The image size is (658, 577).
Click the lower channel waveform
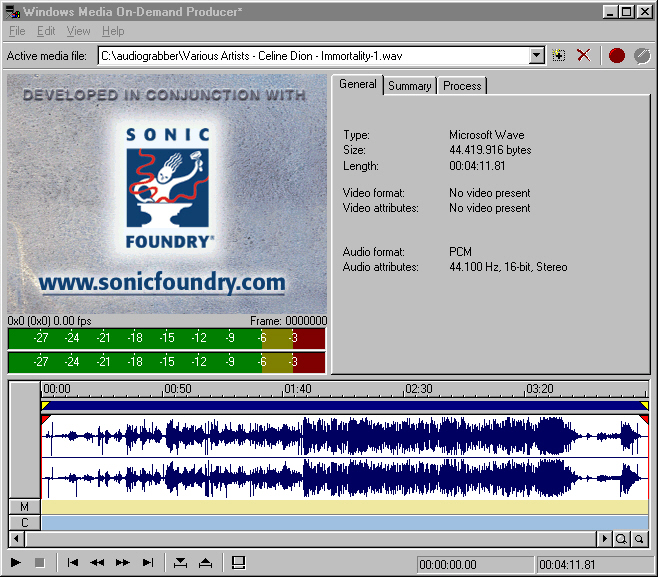(345, 478)
